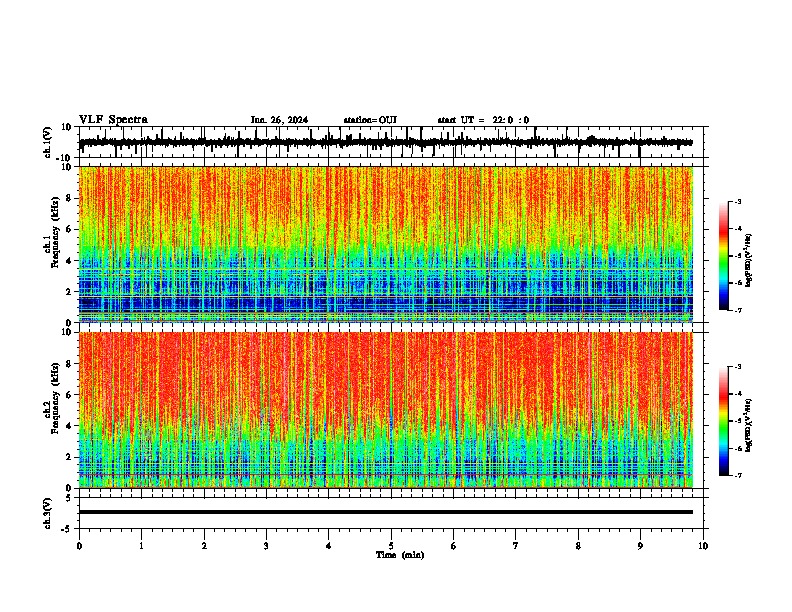Click the "ch.1(V)" waveform axis label

click(48, 142)
